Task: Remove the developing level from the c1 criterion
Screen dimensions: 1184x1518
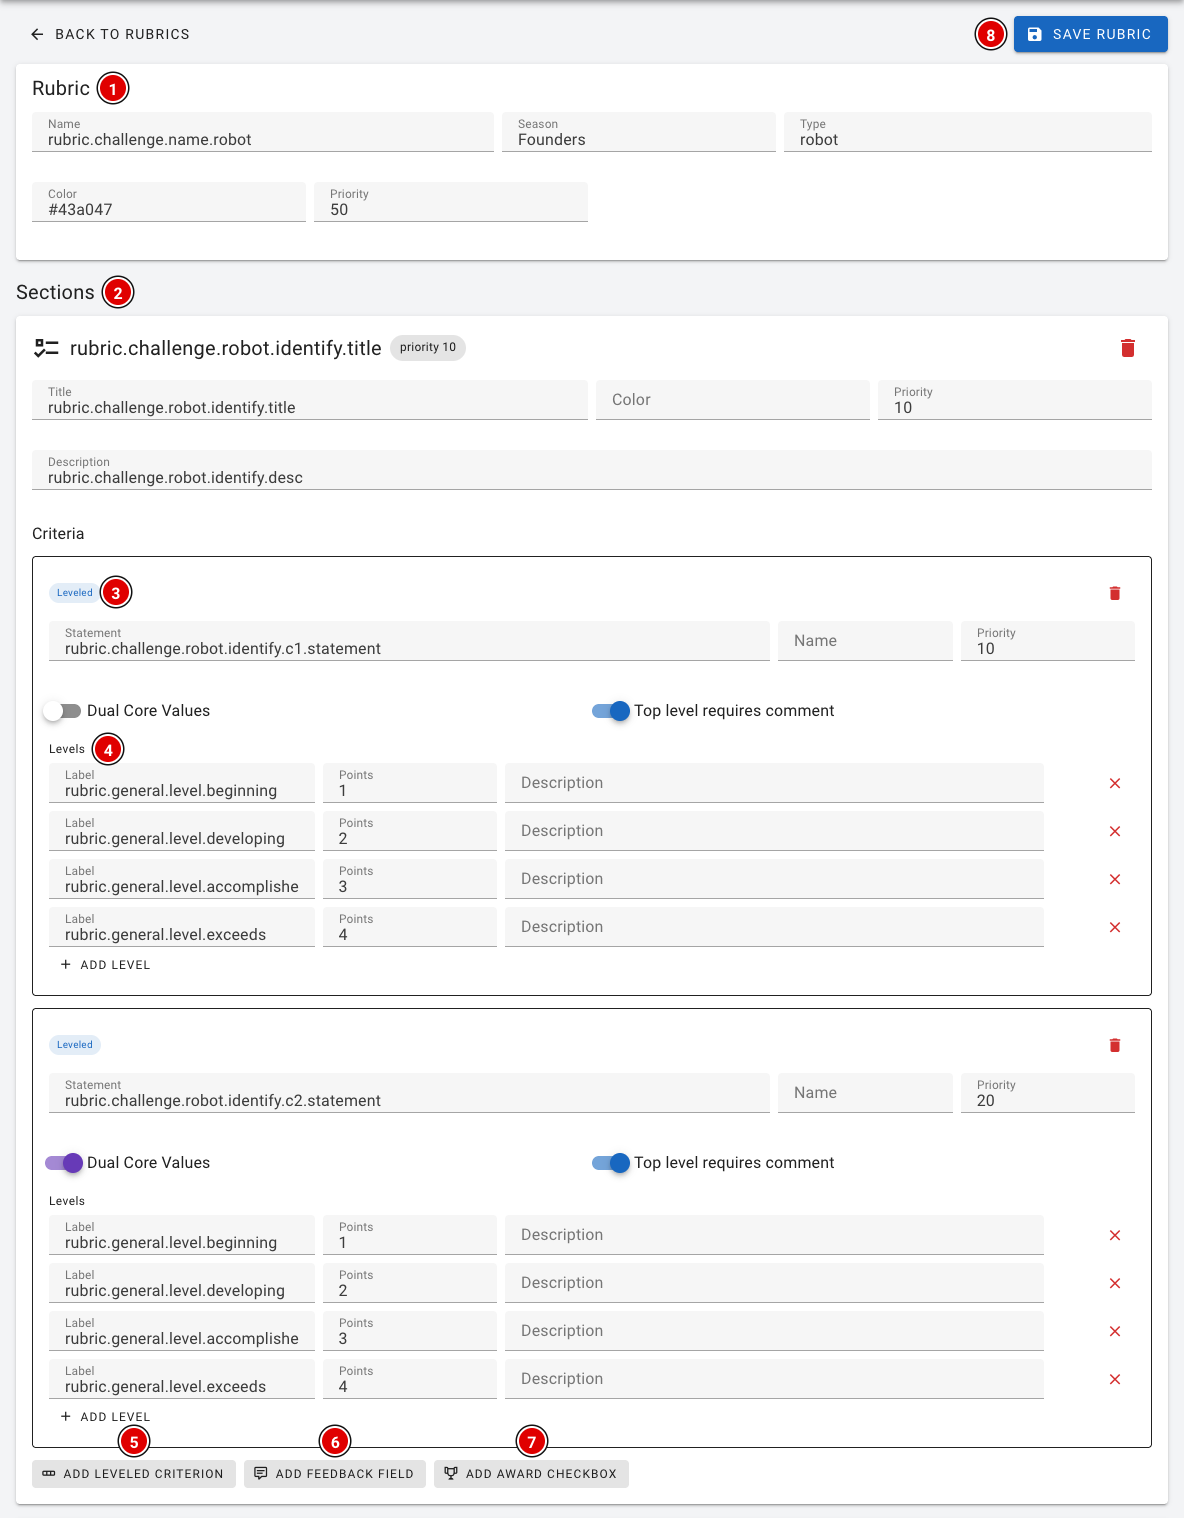Action: pos(1115,831)
